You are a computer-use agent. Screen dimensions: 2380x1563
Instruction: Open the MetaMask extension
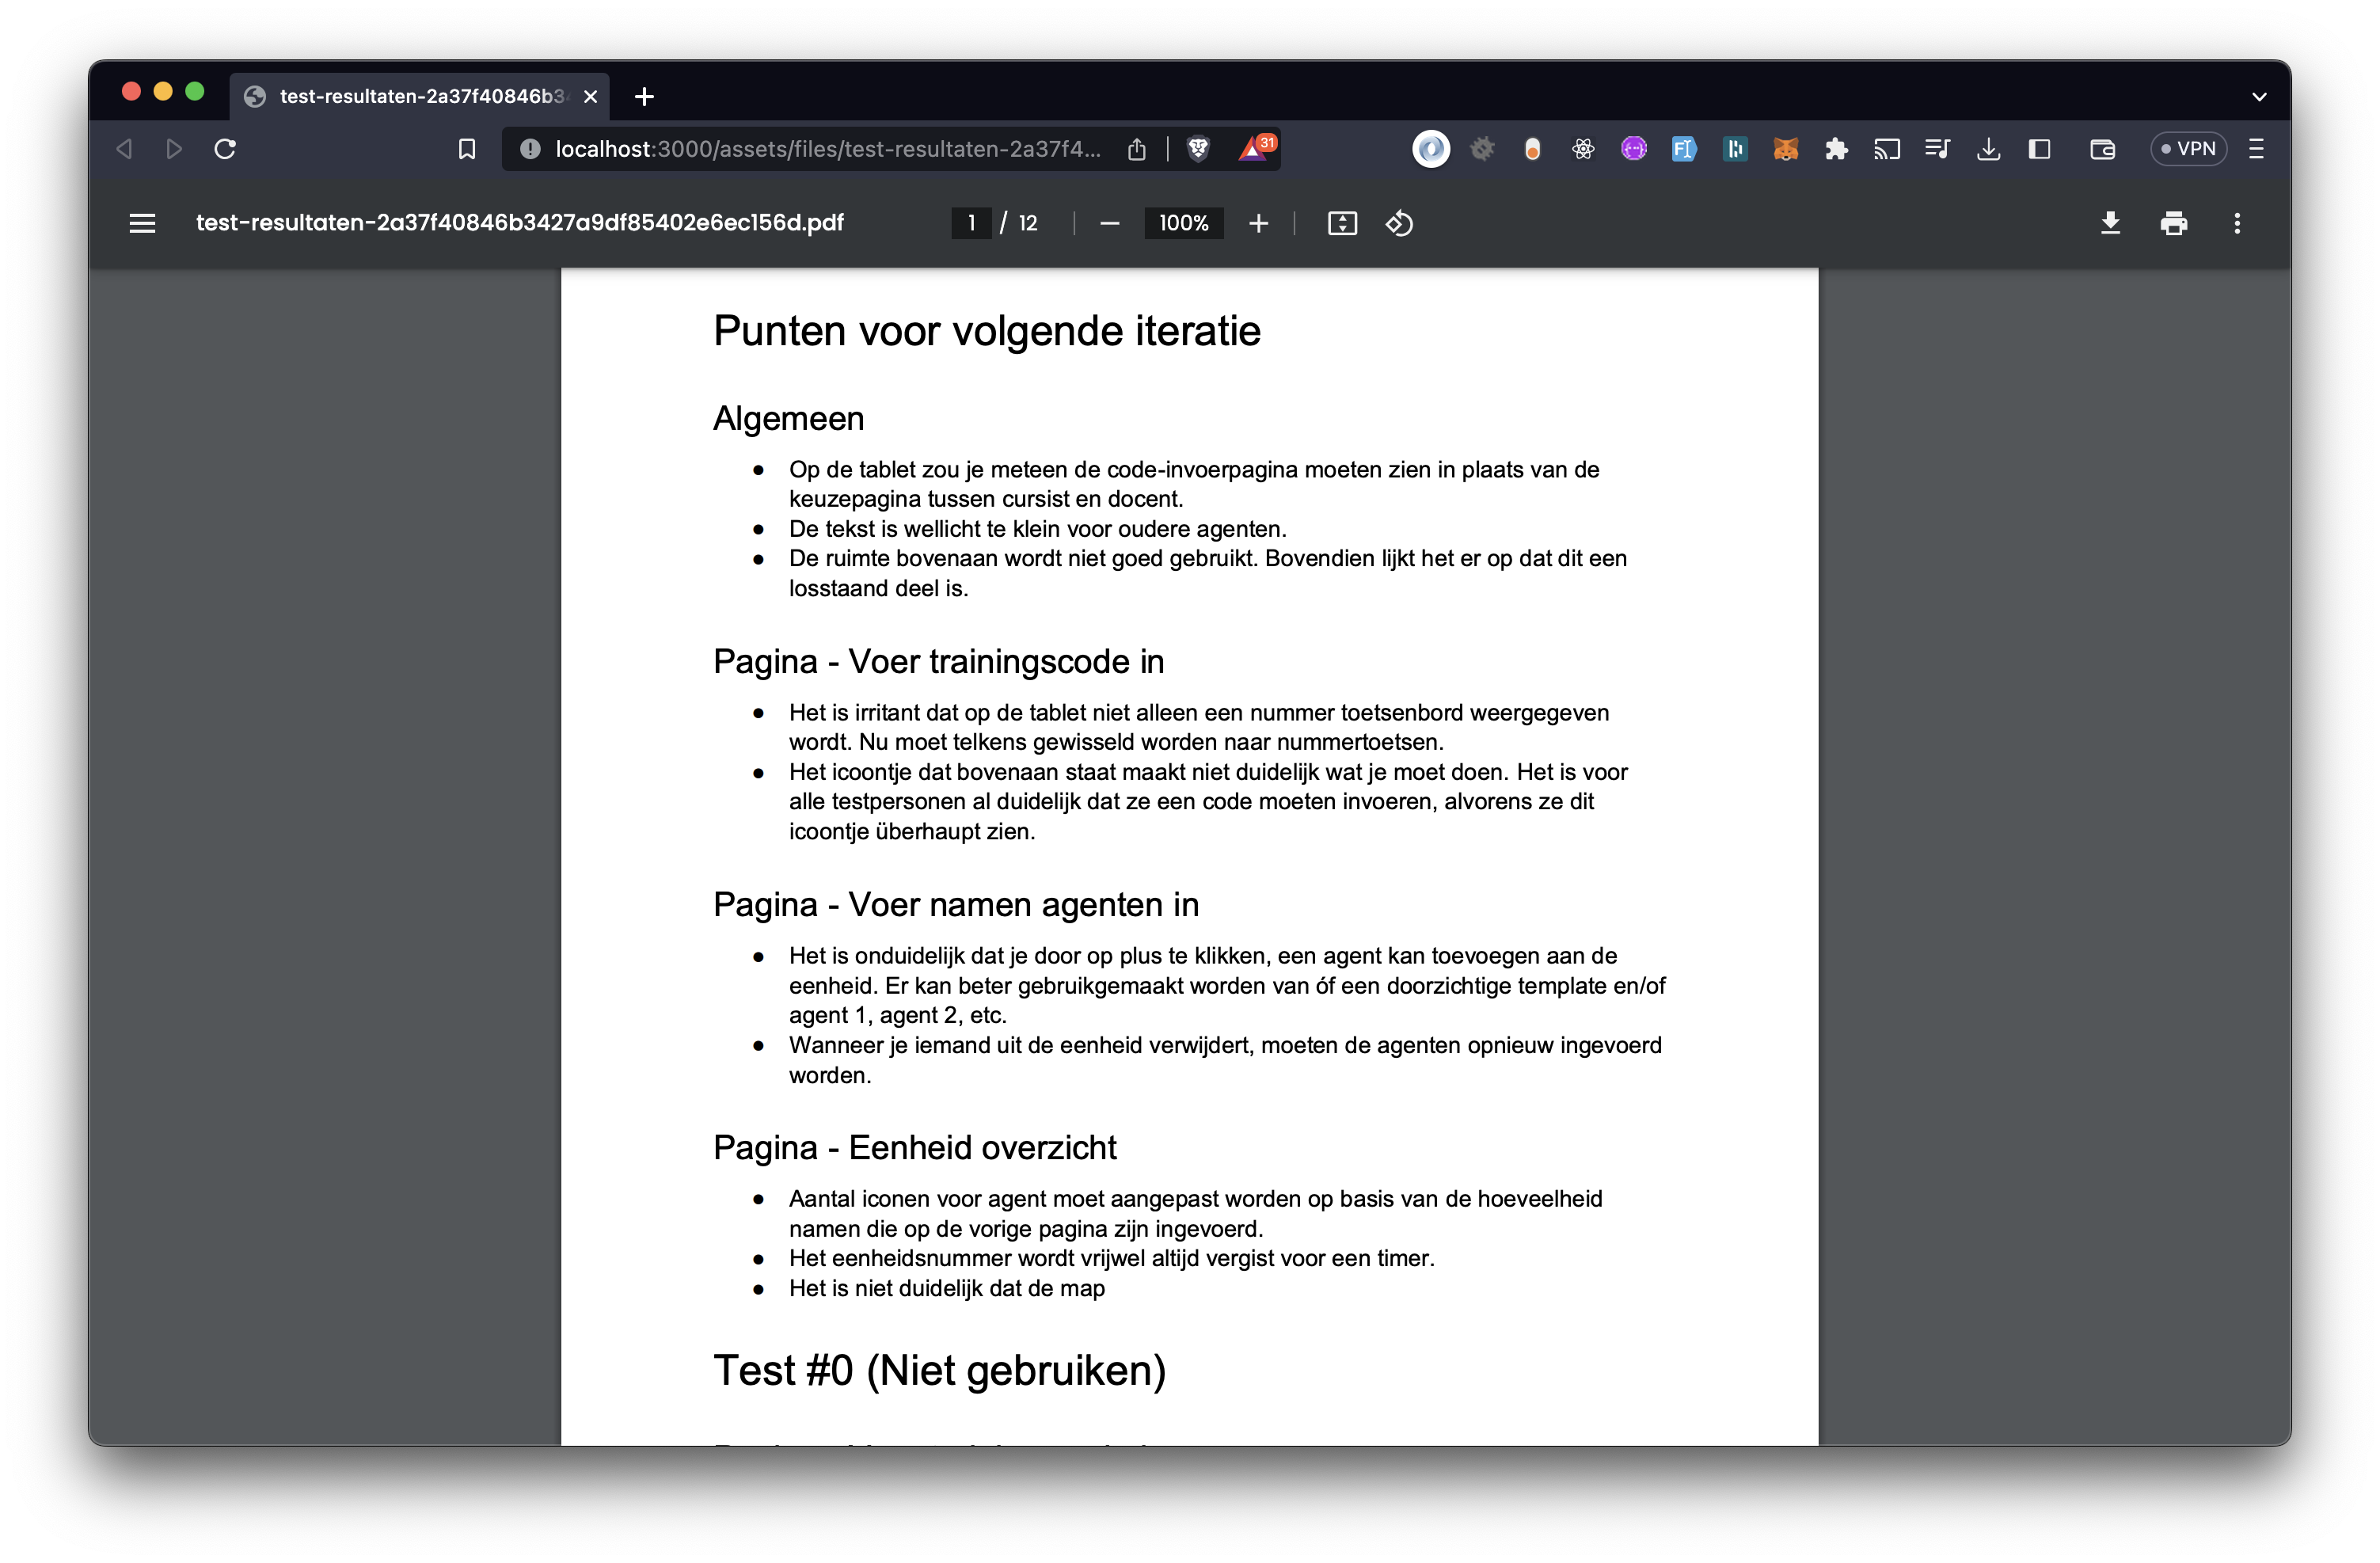click(1785, 148)
